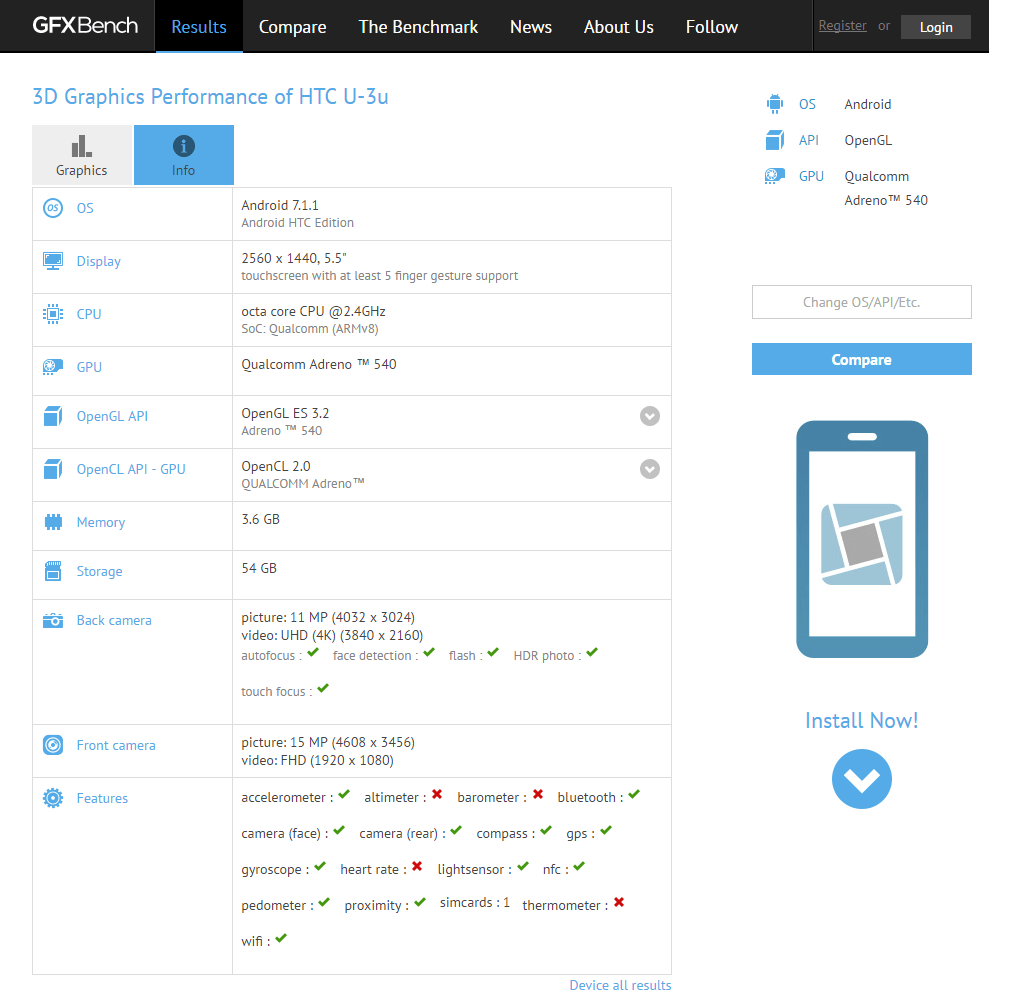Click the CPU label

[x=89, y=314]
